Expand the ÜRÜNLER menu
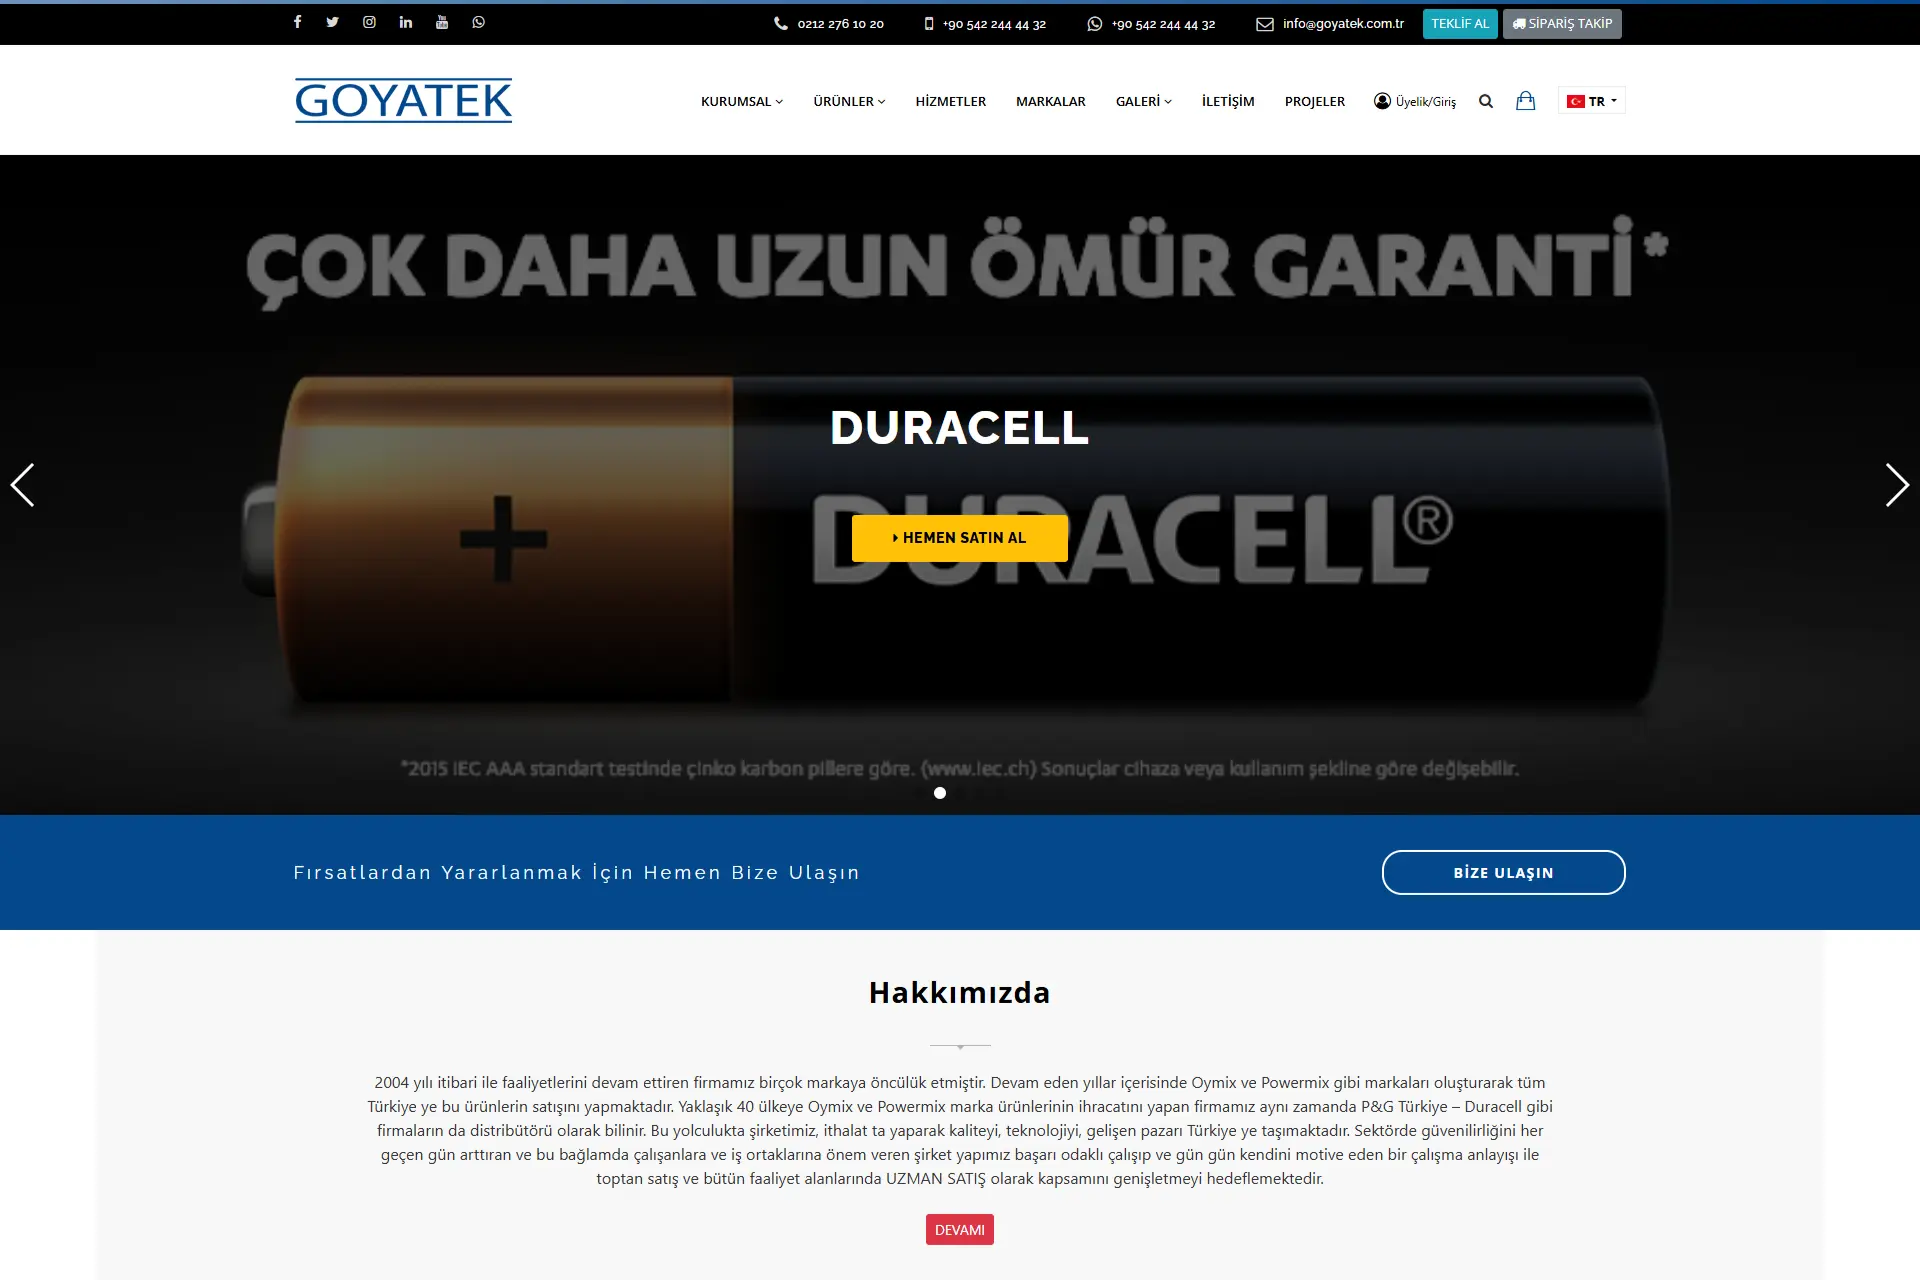This screenshot has width=1920, height=1280. (x=849, y=101)
